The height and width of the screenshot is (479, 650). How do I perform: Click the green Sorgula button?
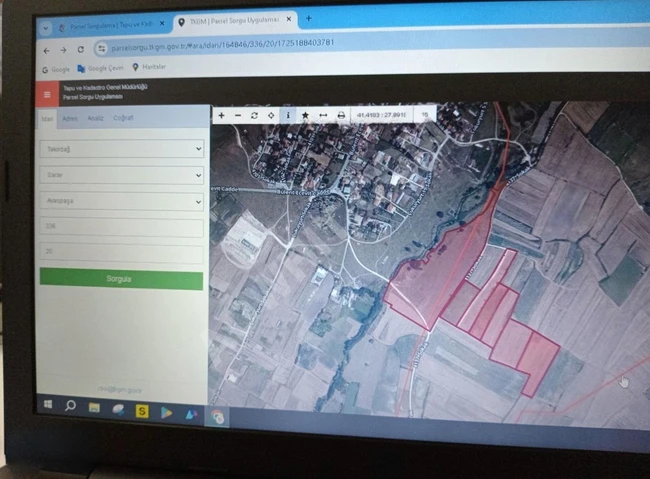tap(121, 279)
